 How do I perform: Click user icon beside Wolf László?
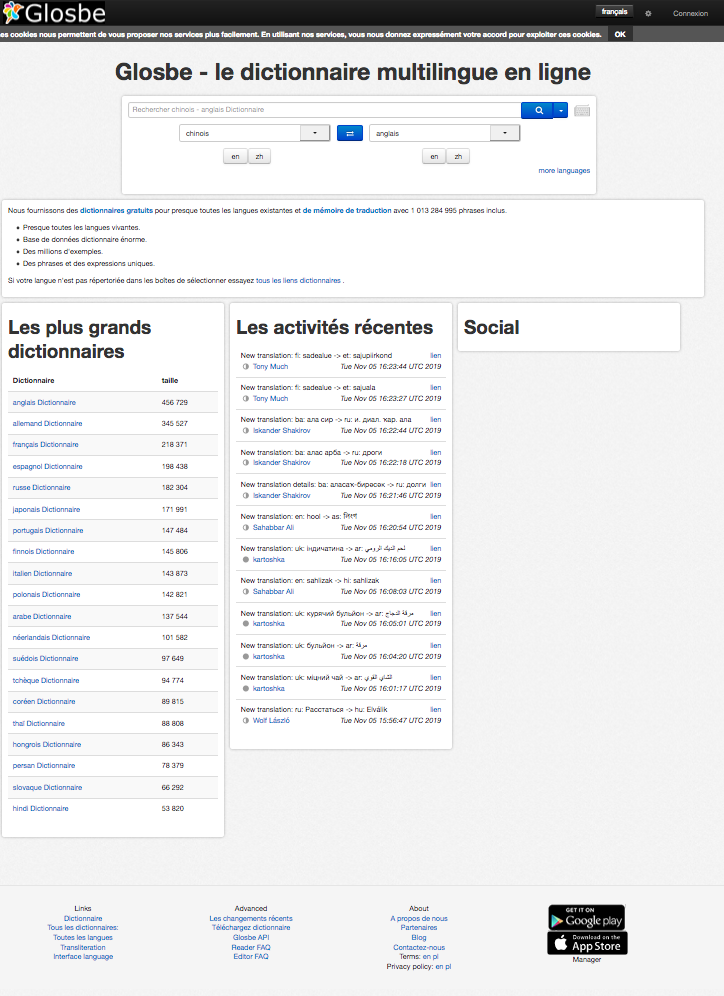click(x=245, y=720)
